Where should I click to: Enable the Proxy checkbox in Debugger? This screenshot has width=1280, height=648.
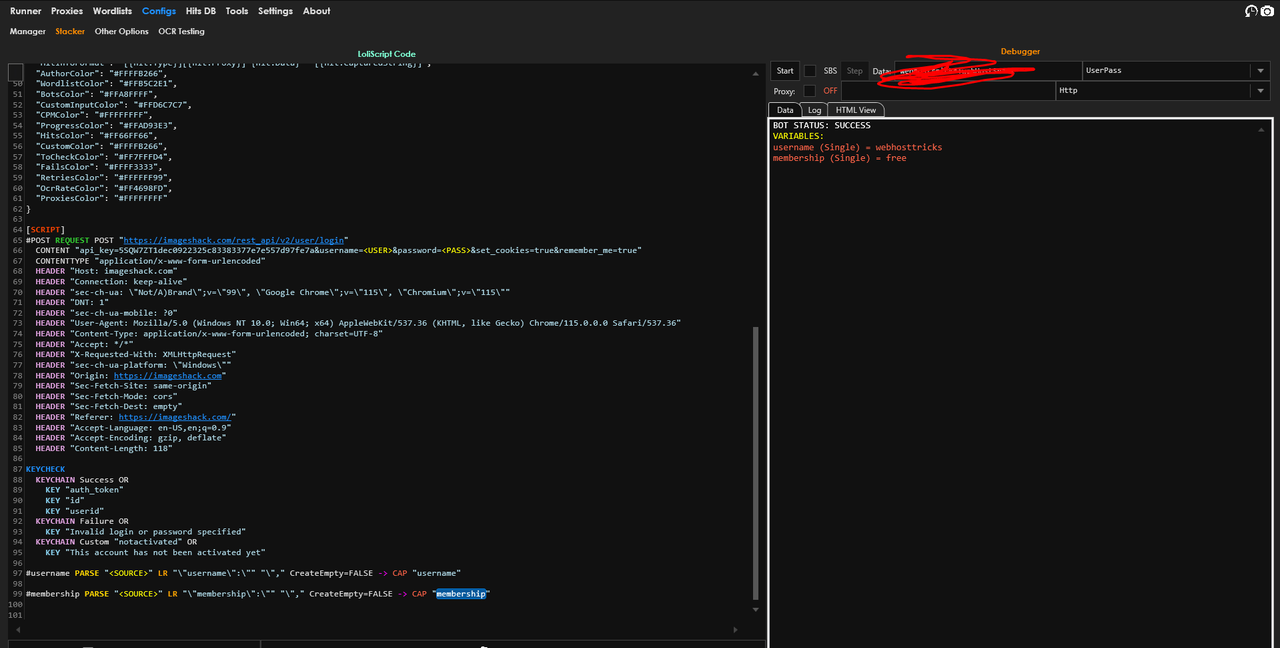pyautogui.click(x=809, y=91)
